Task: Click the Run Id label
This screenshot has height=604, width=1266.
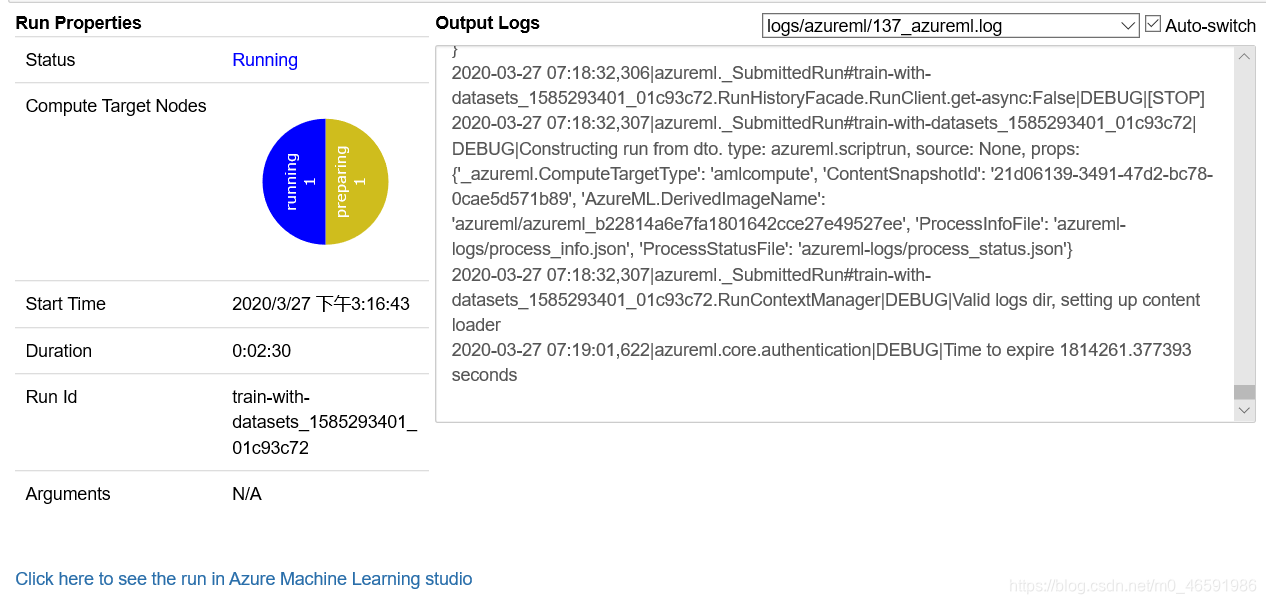Action: (x=51, y=397)
